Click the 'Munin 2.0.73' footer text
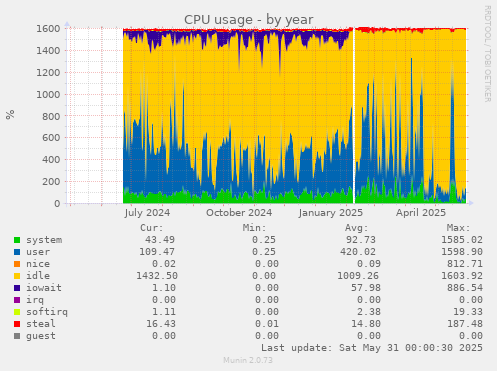This screenshot has width=497, height=371. (x=248, y=360)
